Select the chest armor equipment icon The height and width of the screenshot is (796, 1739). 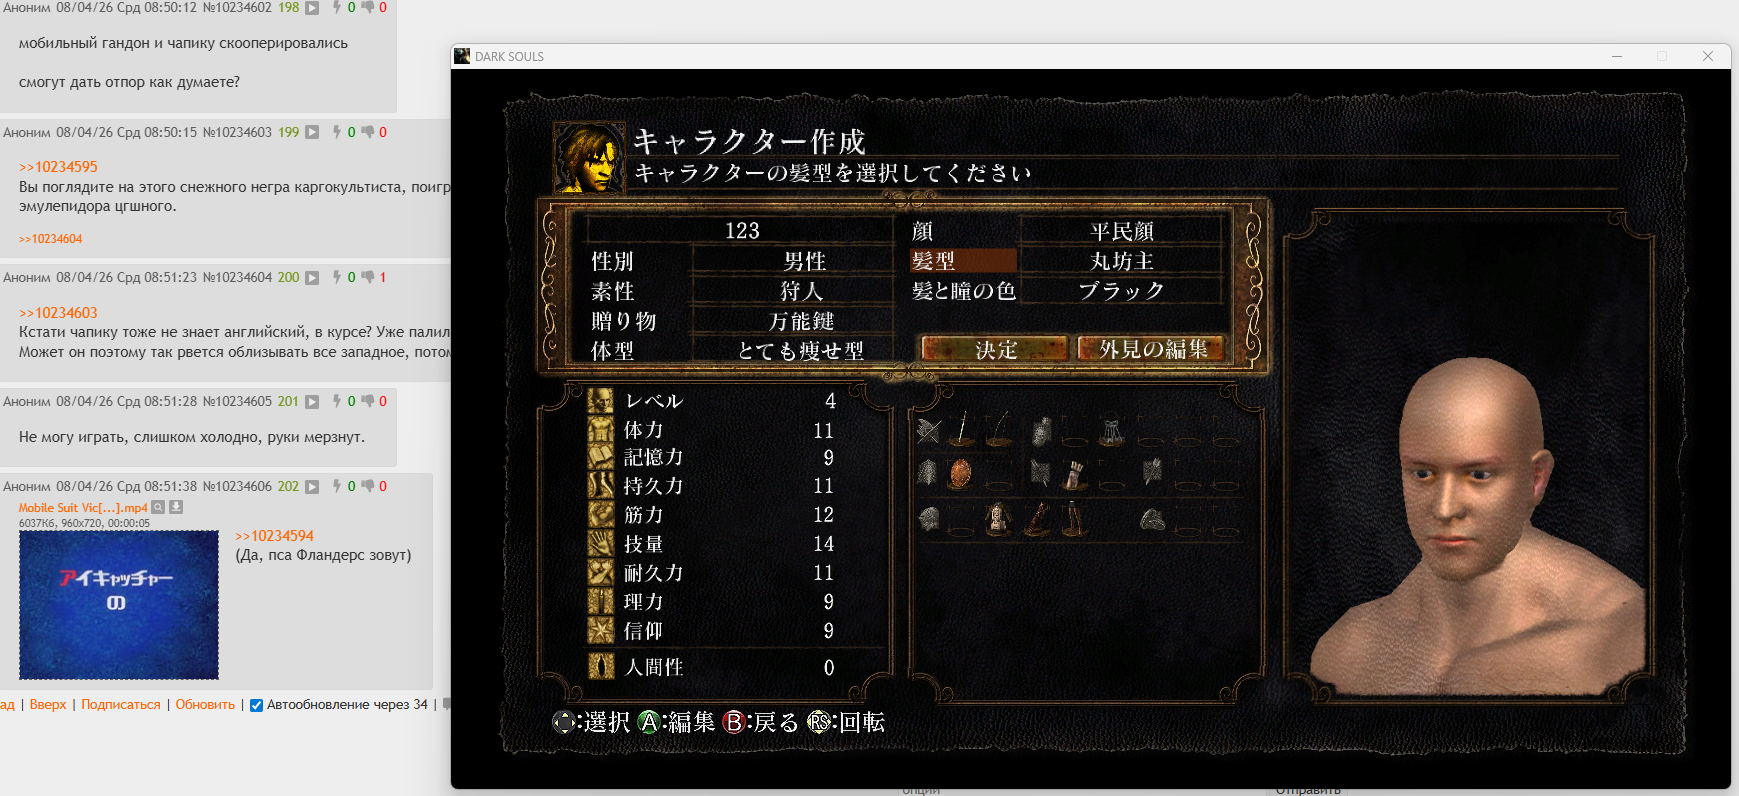[x=996, y=519]
